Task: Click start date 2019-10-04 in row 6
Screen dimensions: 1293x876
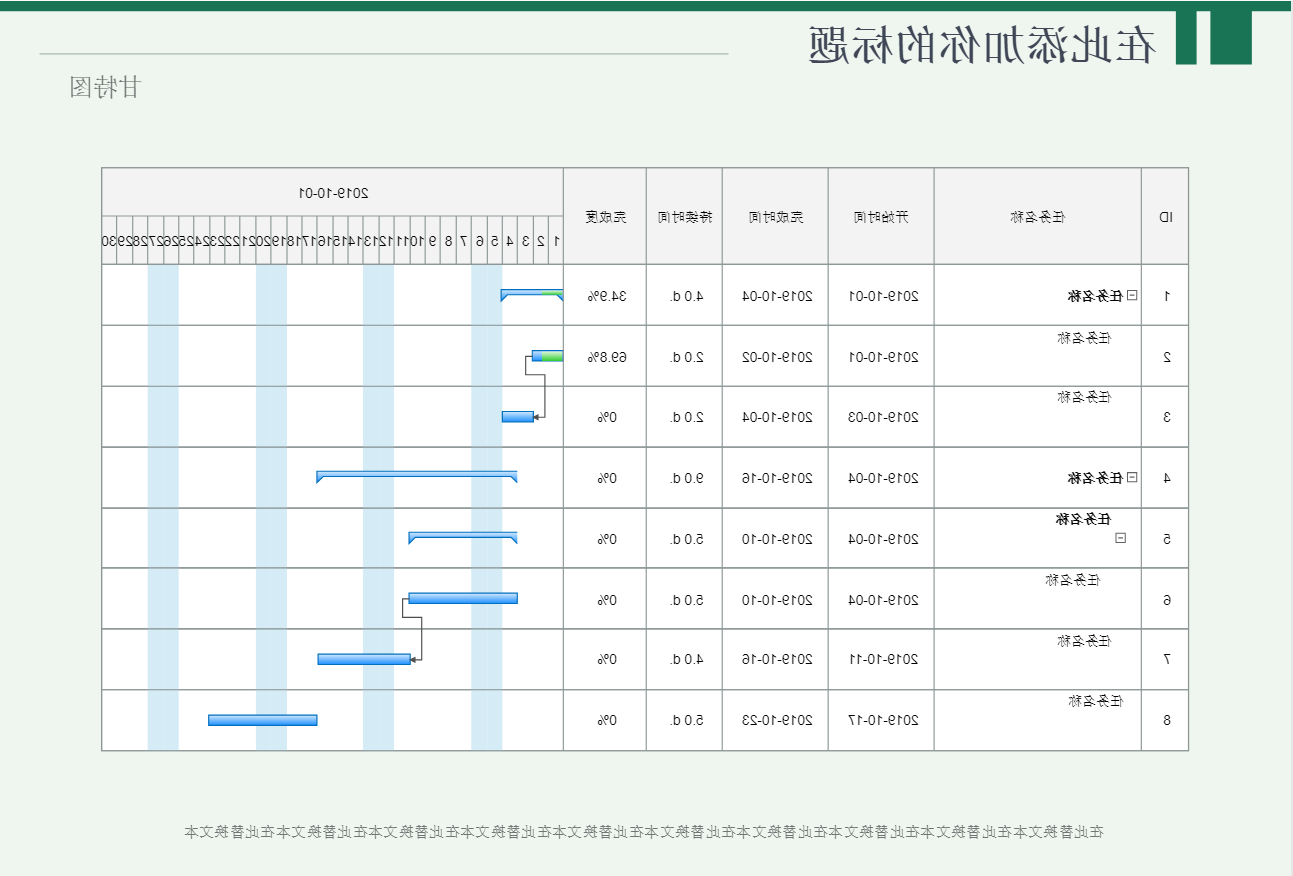Action: 881,600
